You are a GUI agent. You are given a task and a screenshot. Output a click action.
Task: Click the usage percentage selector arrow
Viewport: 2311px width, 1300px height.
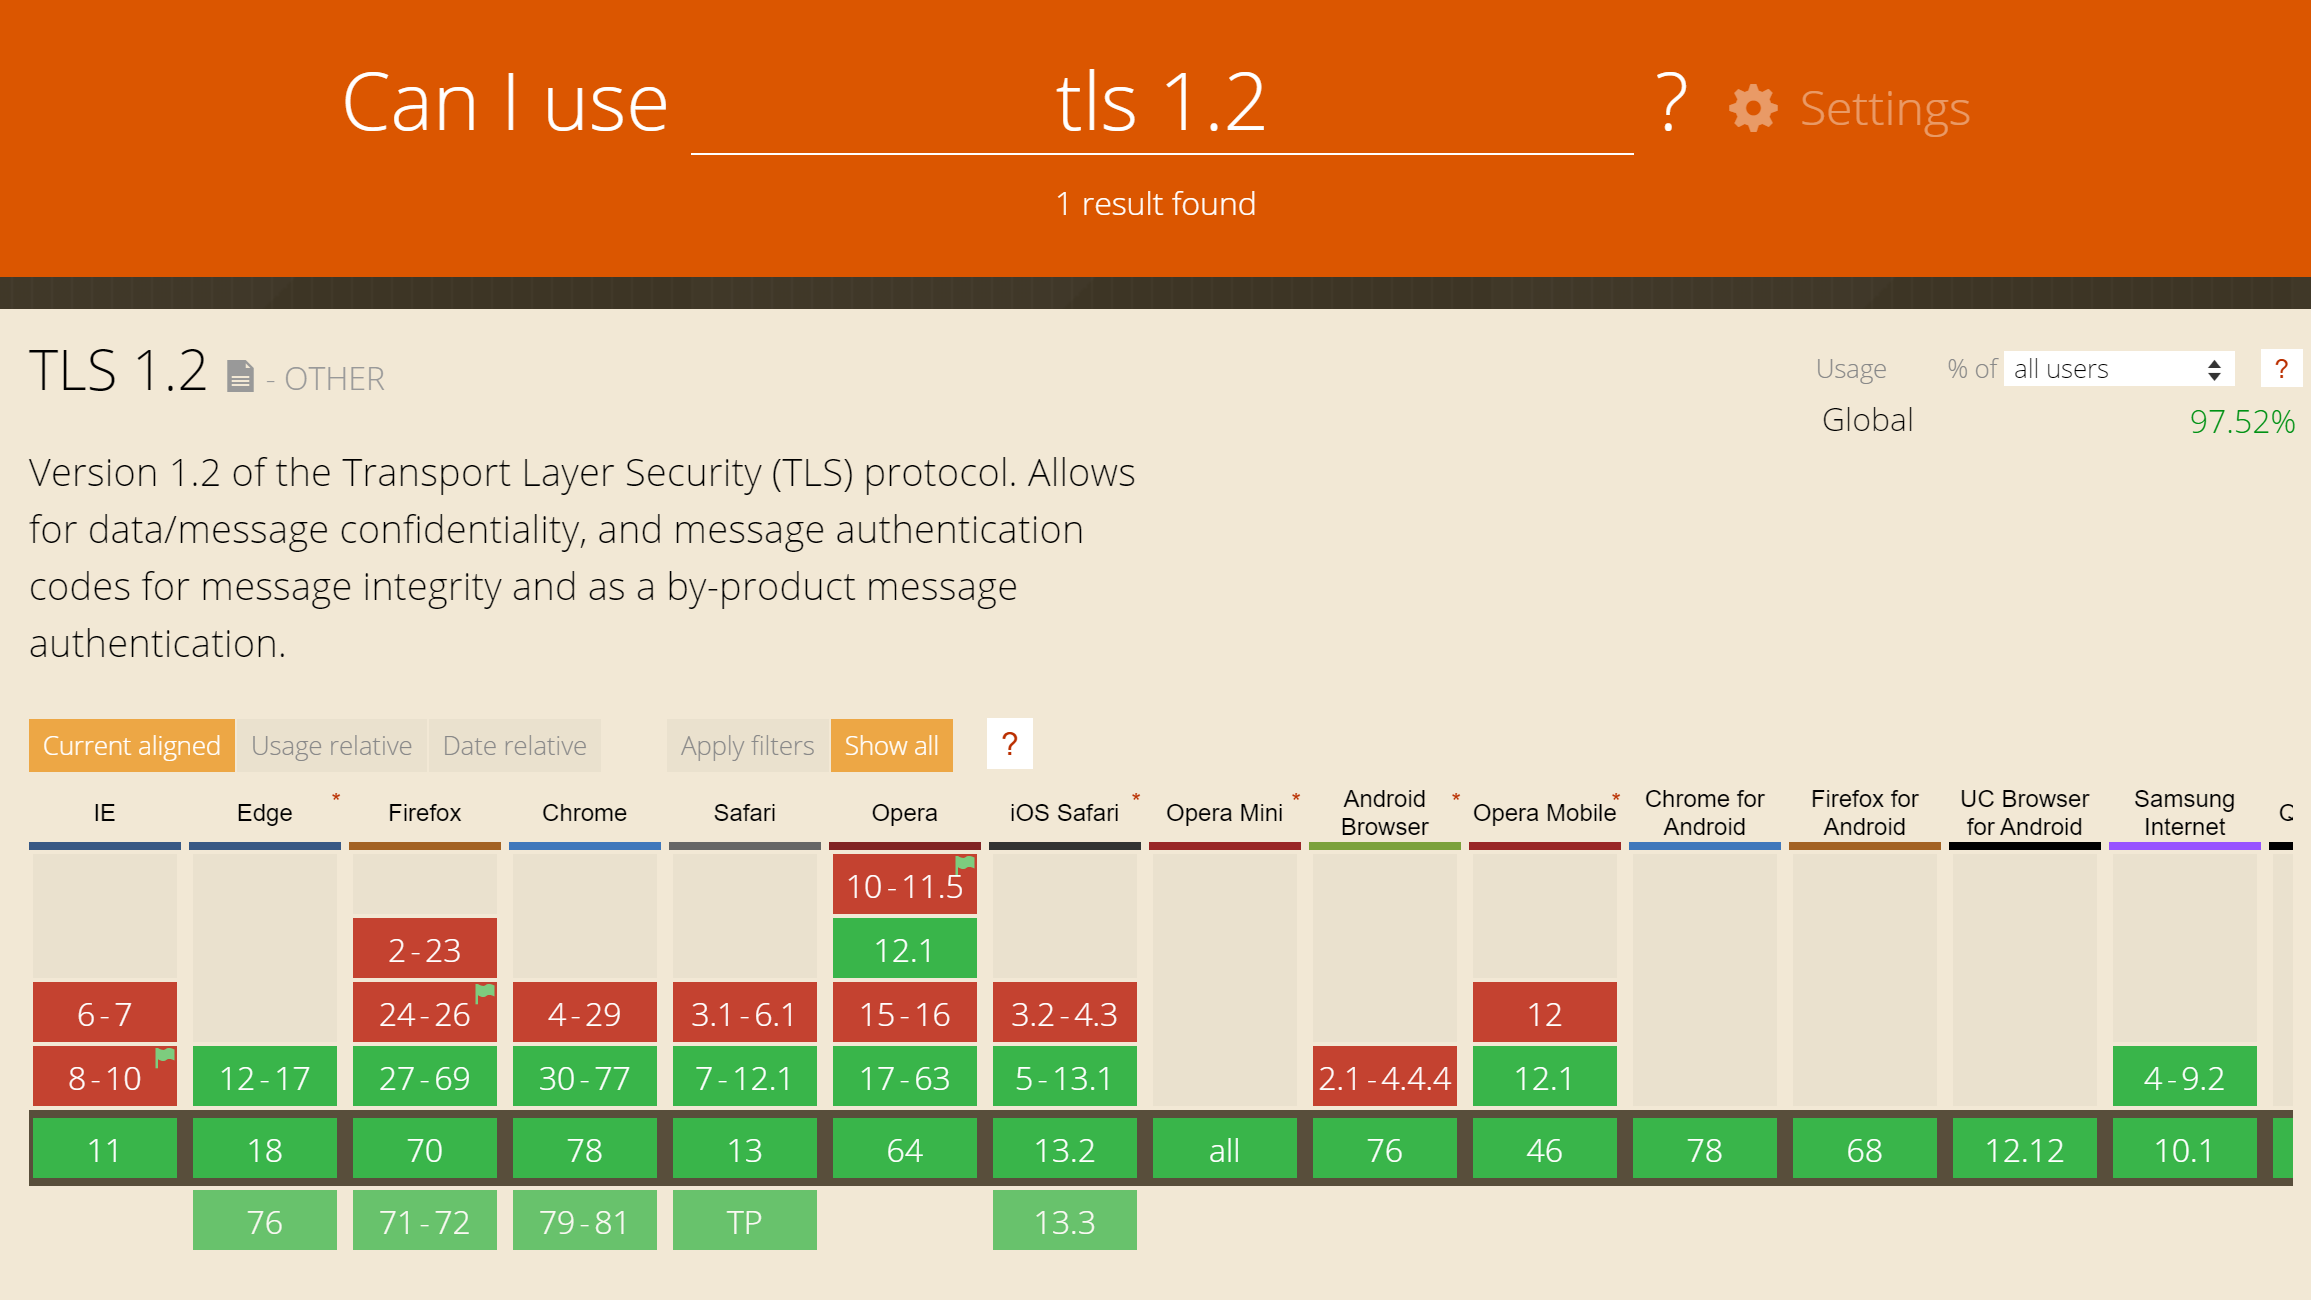[2217, 368]
